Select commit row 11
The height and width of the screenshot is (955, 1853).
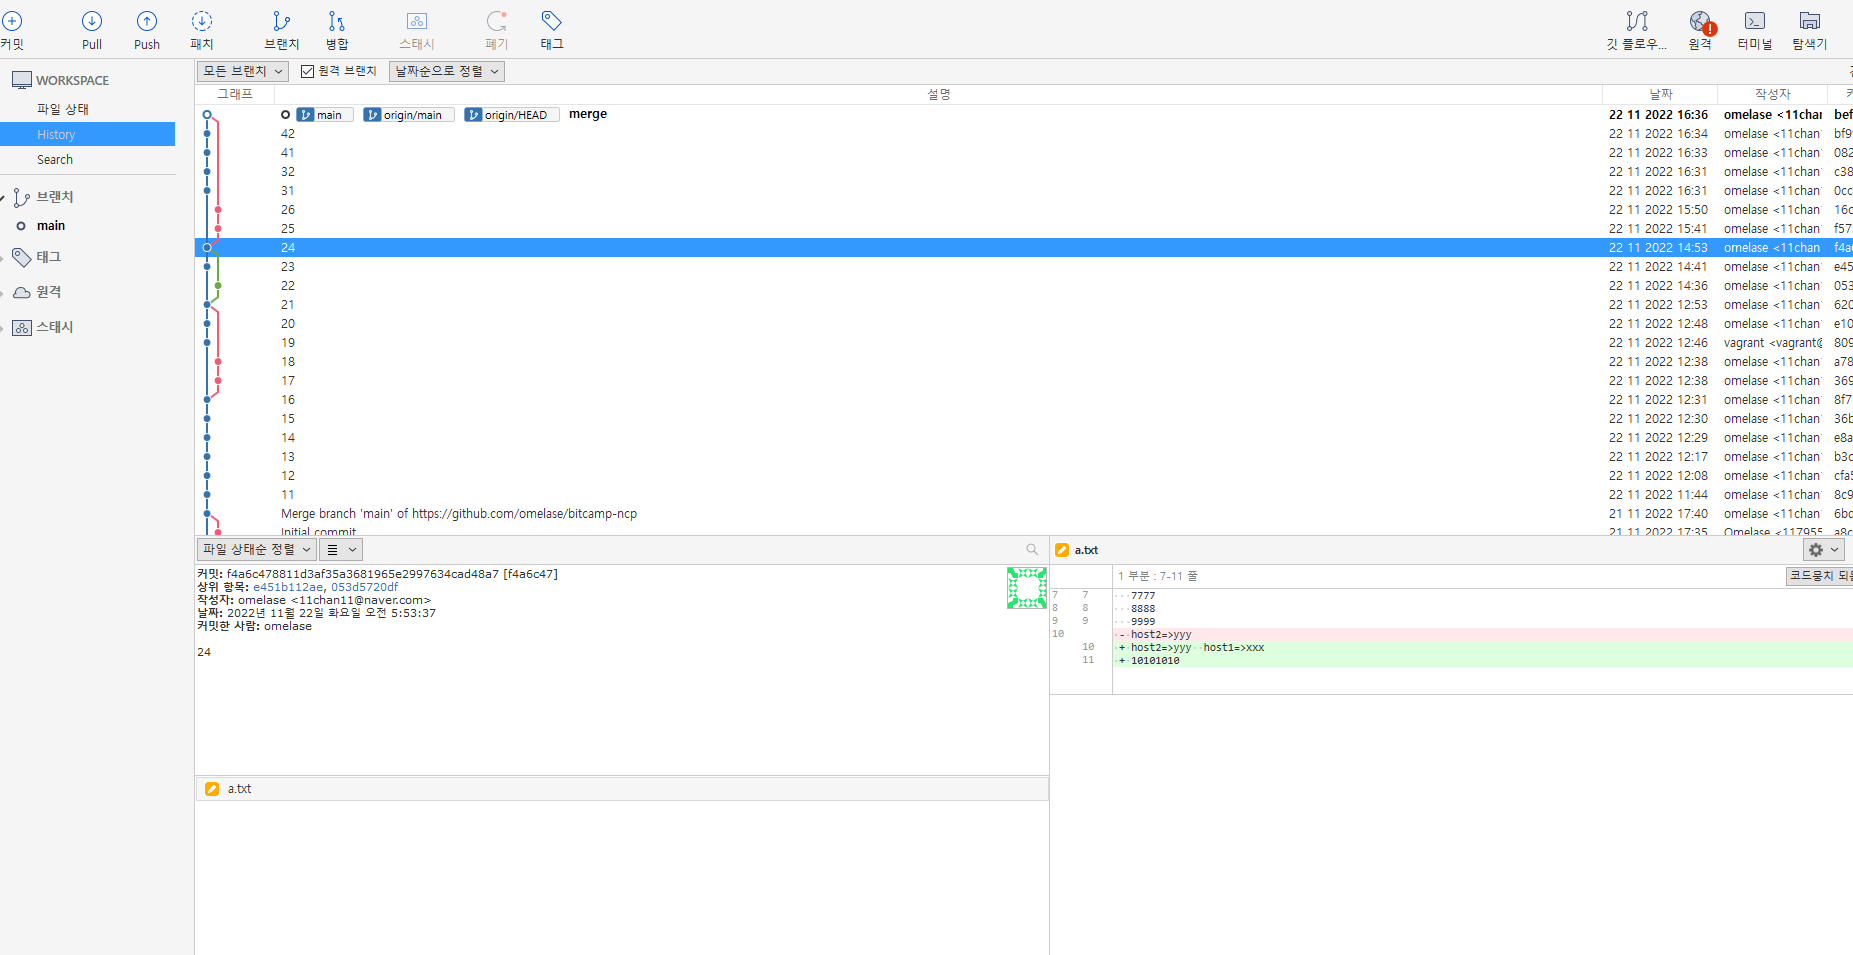(x=1024, y=495)
